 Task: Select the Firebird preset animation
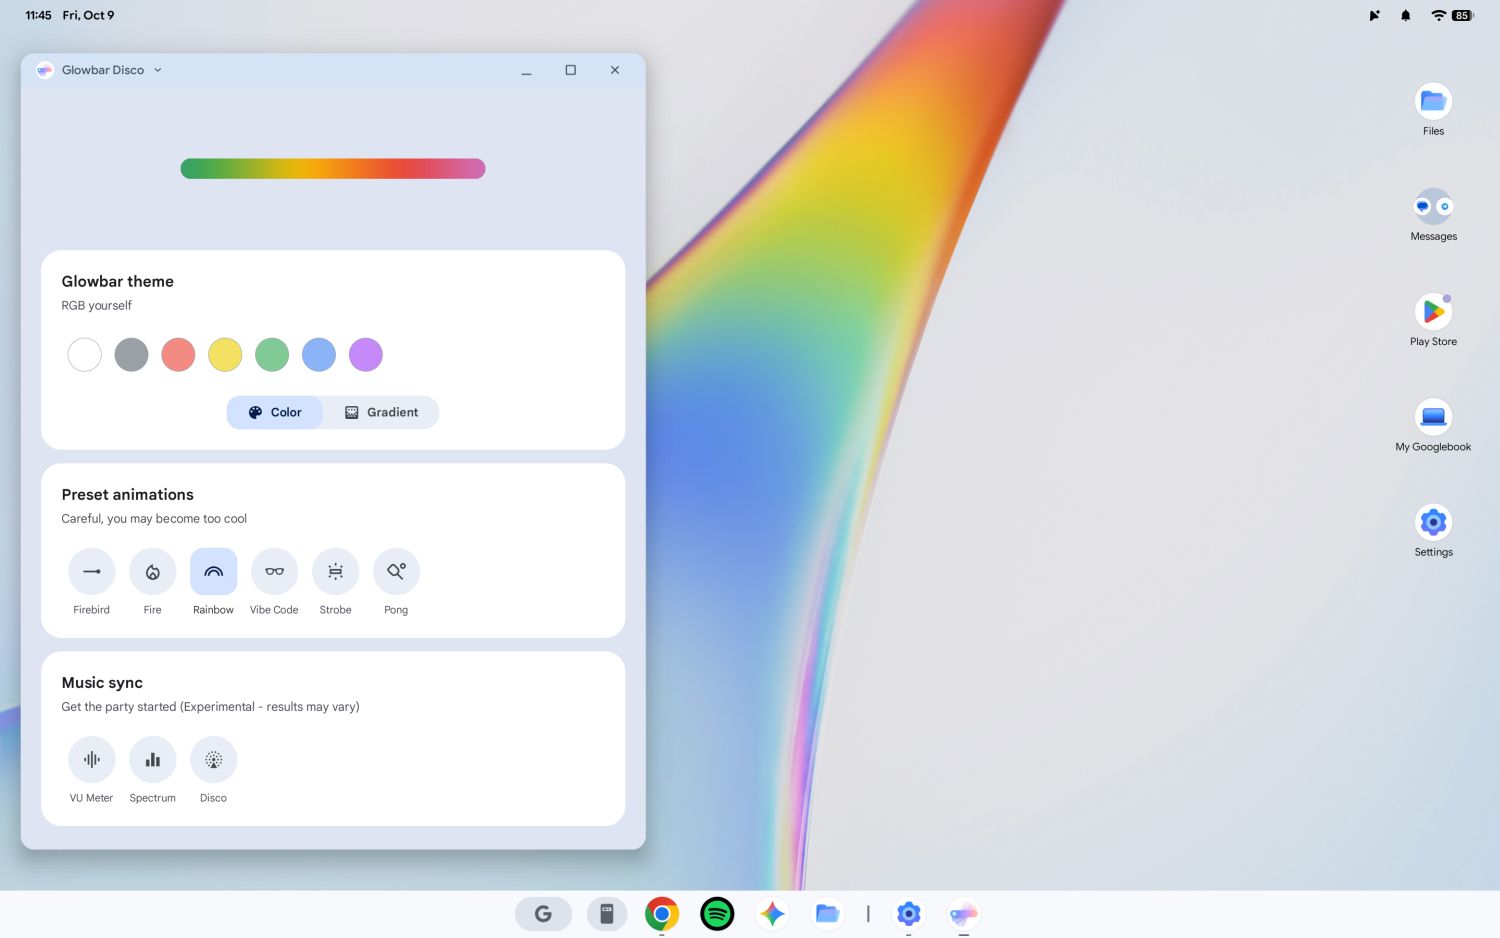[91, 572]
